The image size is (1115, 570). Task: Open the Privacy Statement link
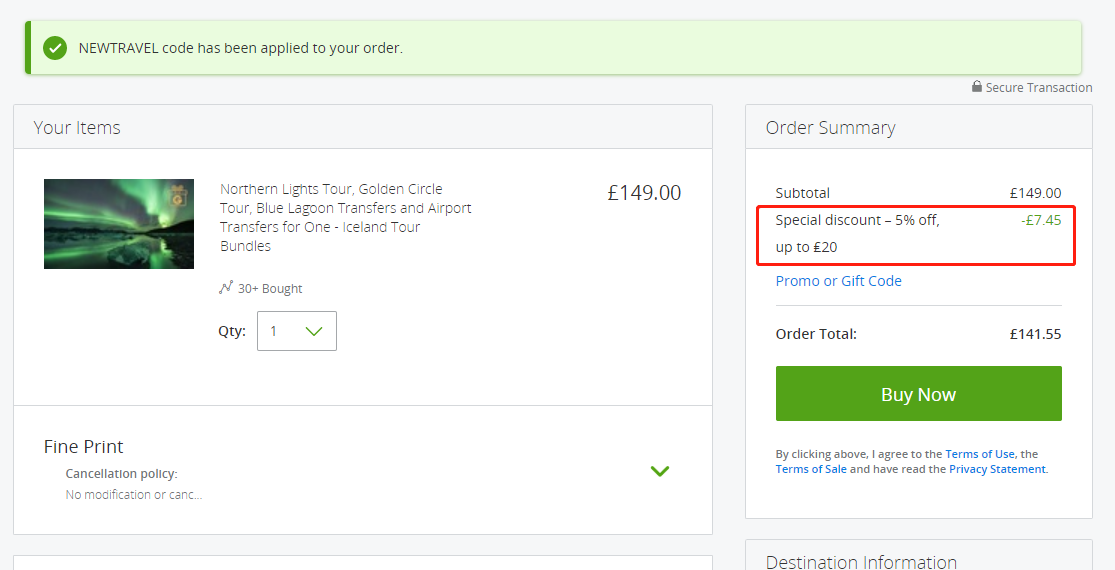(997, 469)
